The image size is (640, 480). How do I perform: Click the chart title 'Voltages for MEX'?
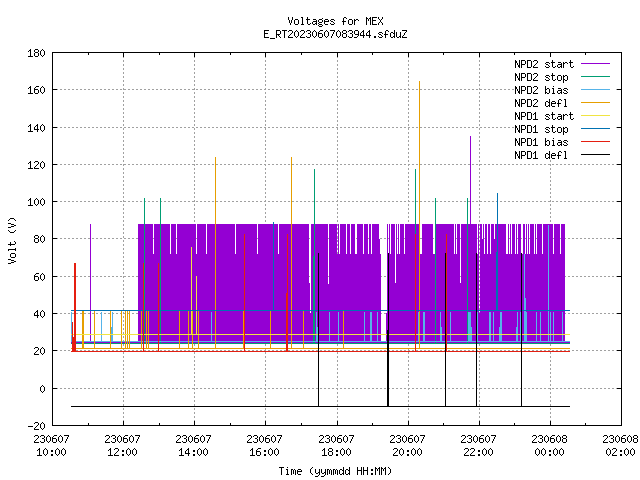click(x=335, y=21)
